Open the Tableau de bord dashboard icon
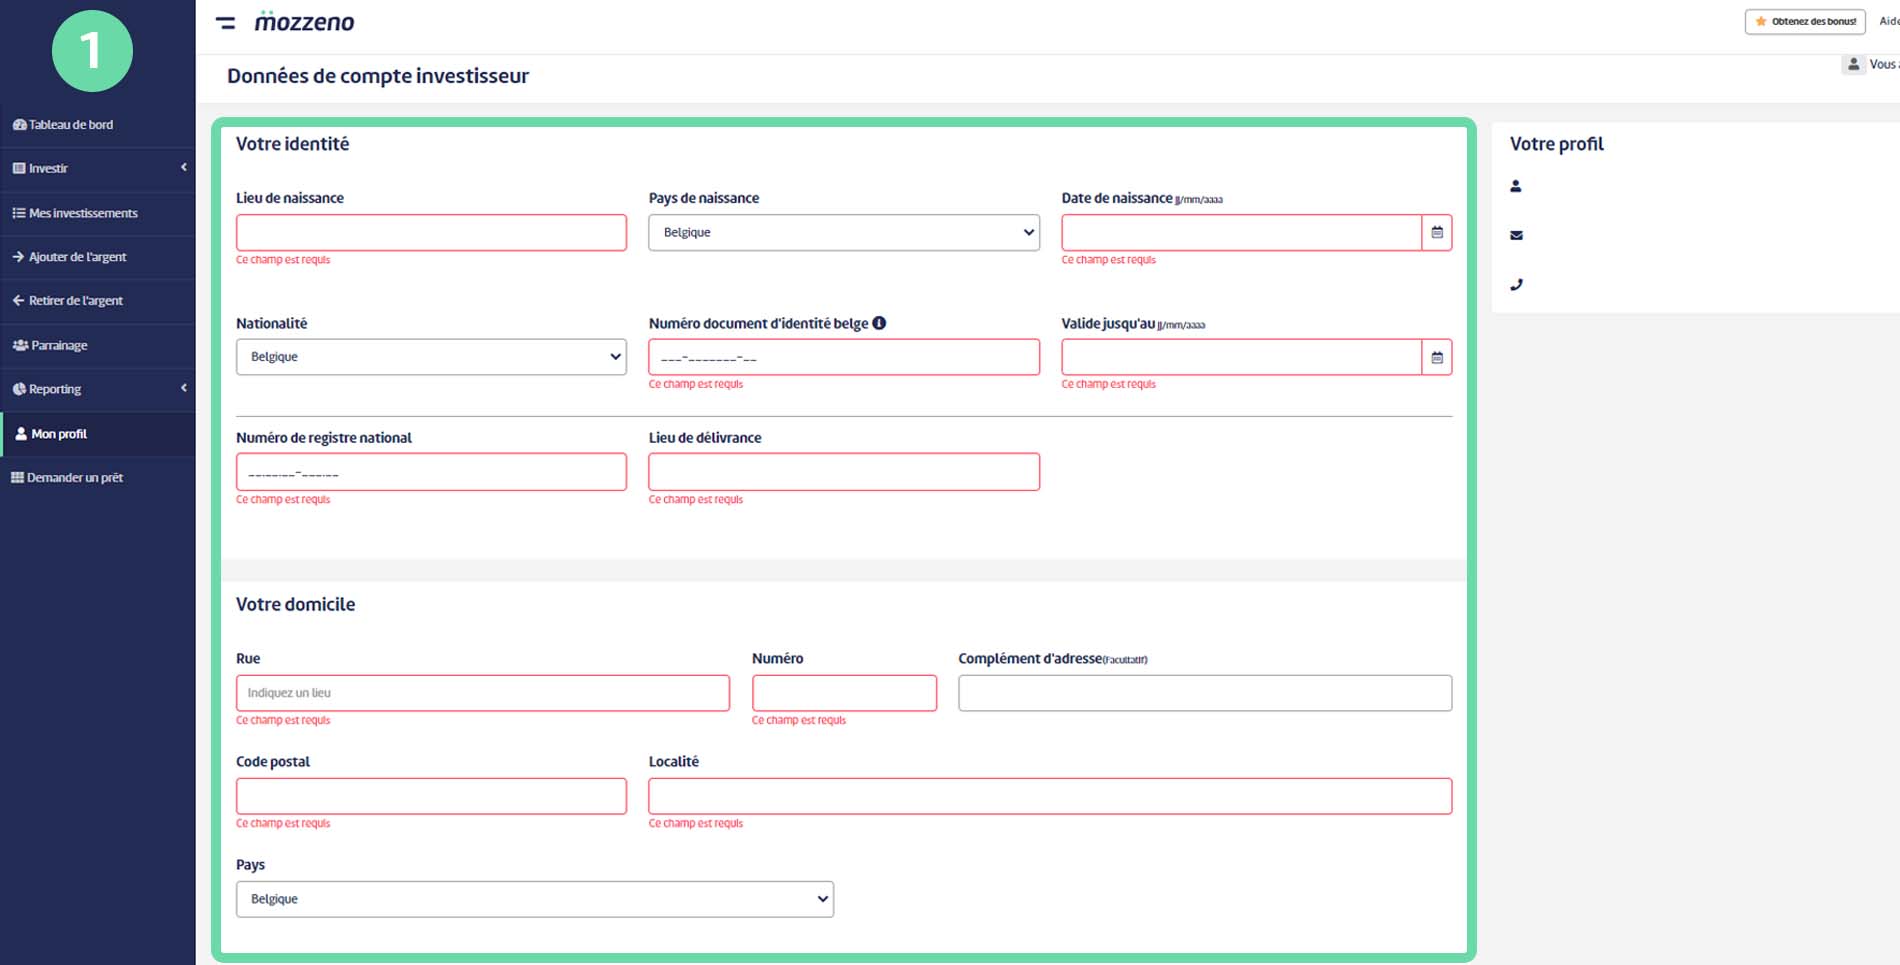The image size is (1900, 965). (x=19, y=125)
